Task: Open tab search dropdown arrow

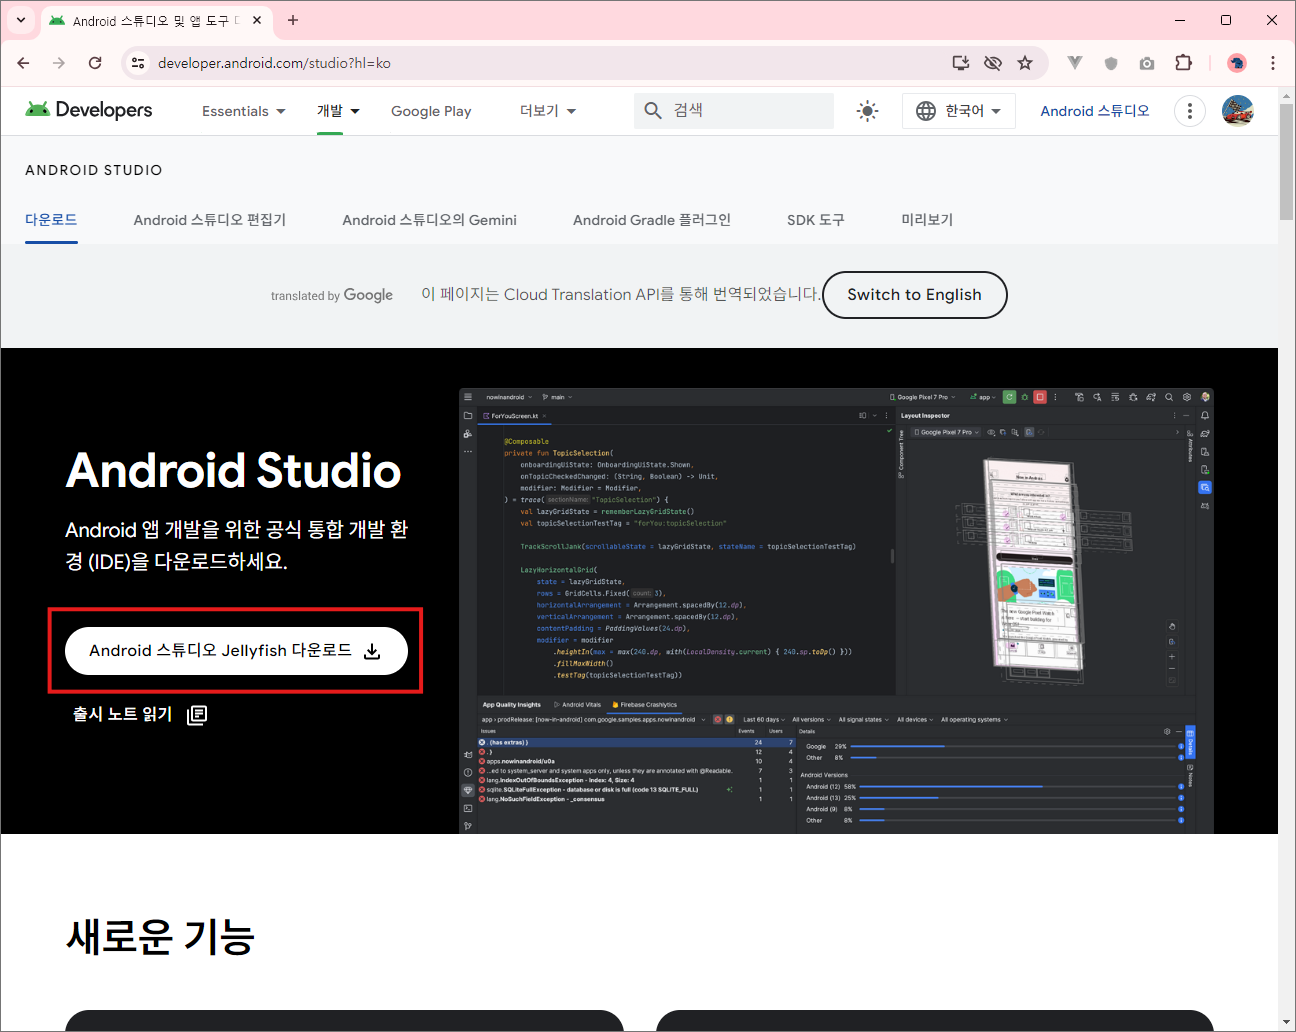Action: coord(20,20)
